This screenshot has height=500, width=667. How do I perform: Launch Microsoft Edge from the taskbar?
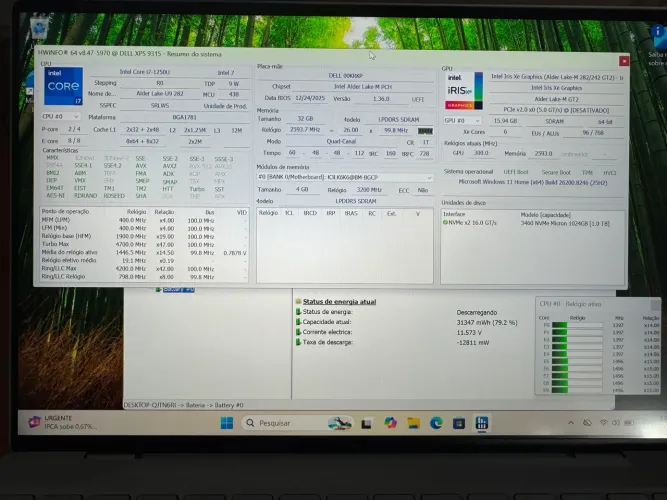tap(436, 423)
